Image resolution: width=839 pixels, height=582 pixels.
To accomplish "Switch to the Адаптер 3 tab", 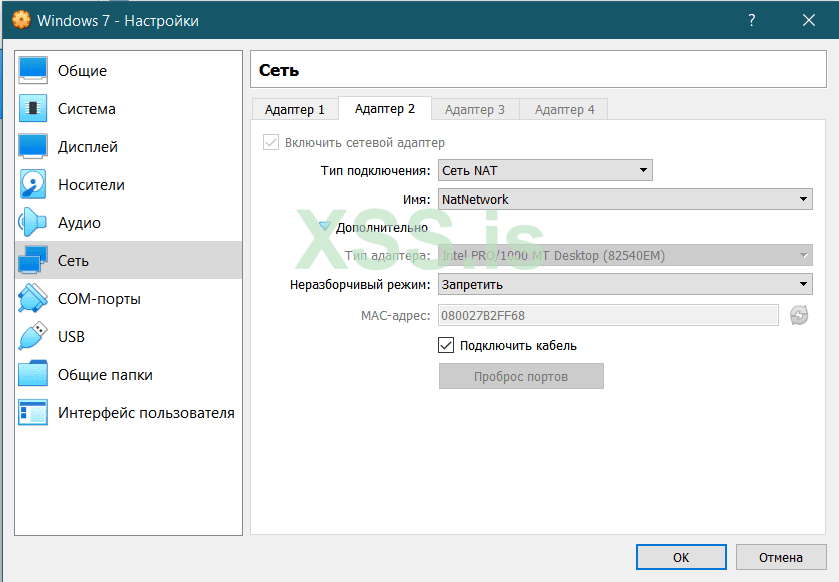I will point(475,109).
